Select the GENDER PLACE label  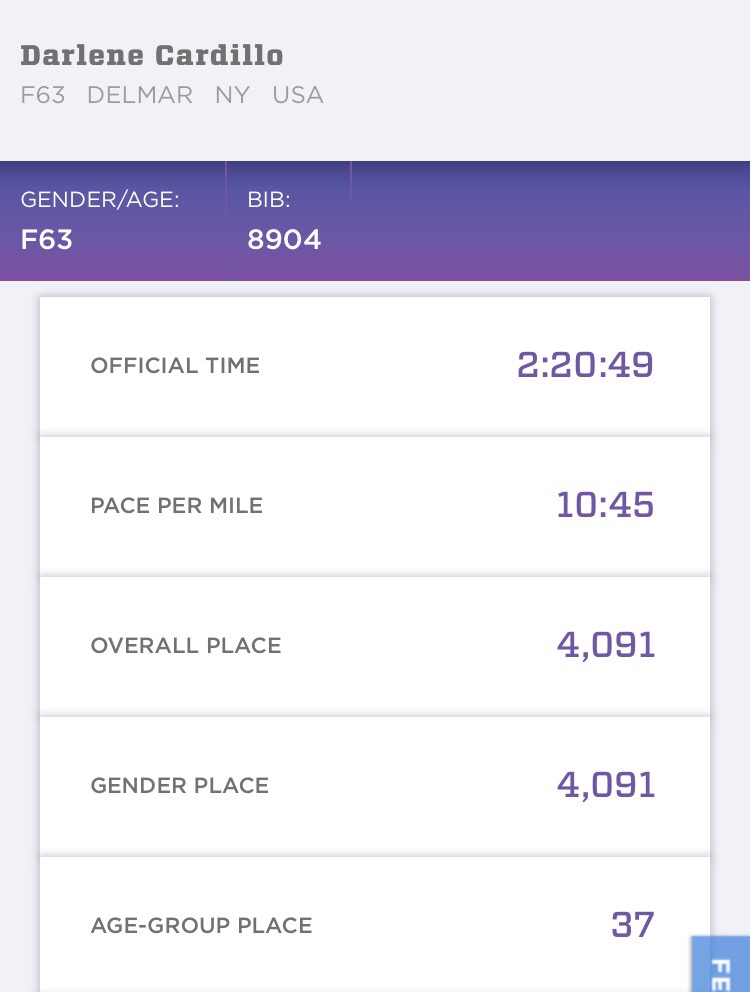pos(180,786)
